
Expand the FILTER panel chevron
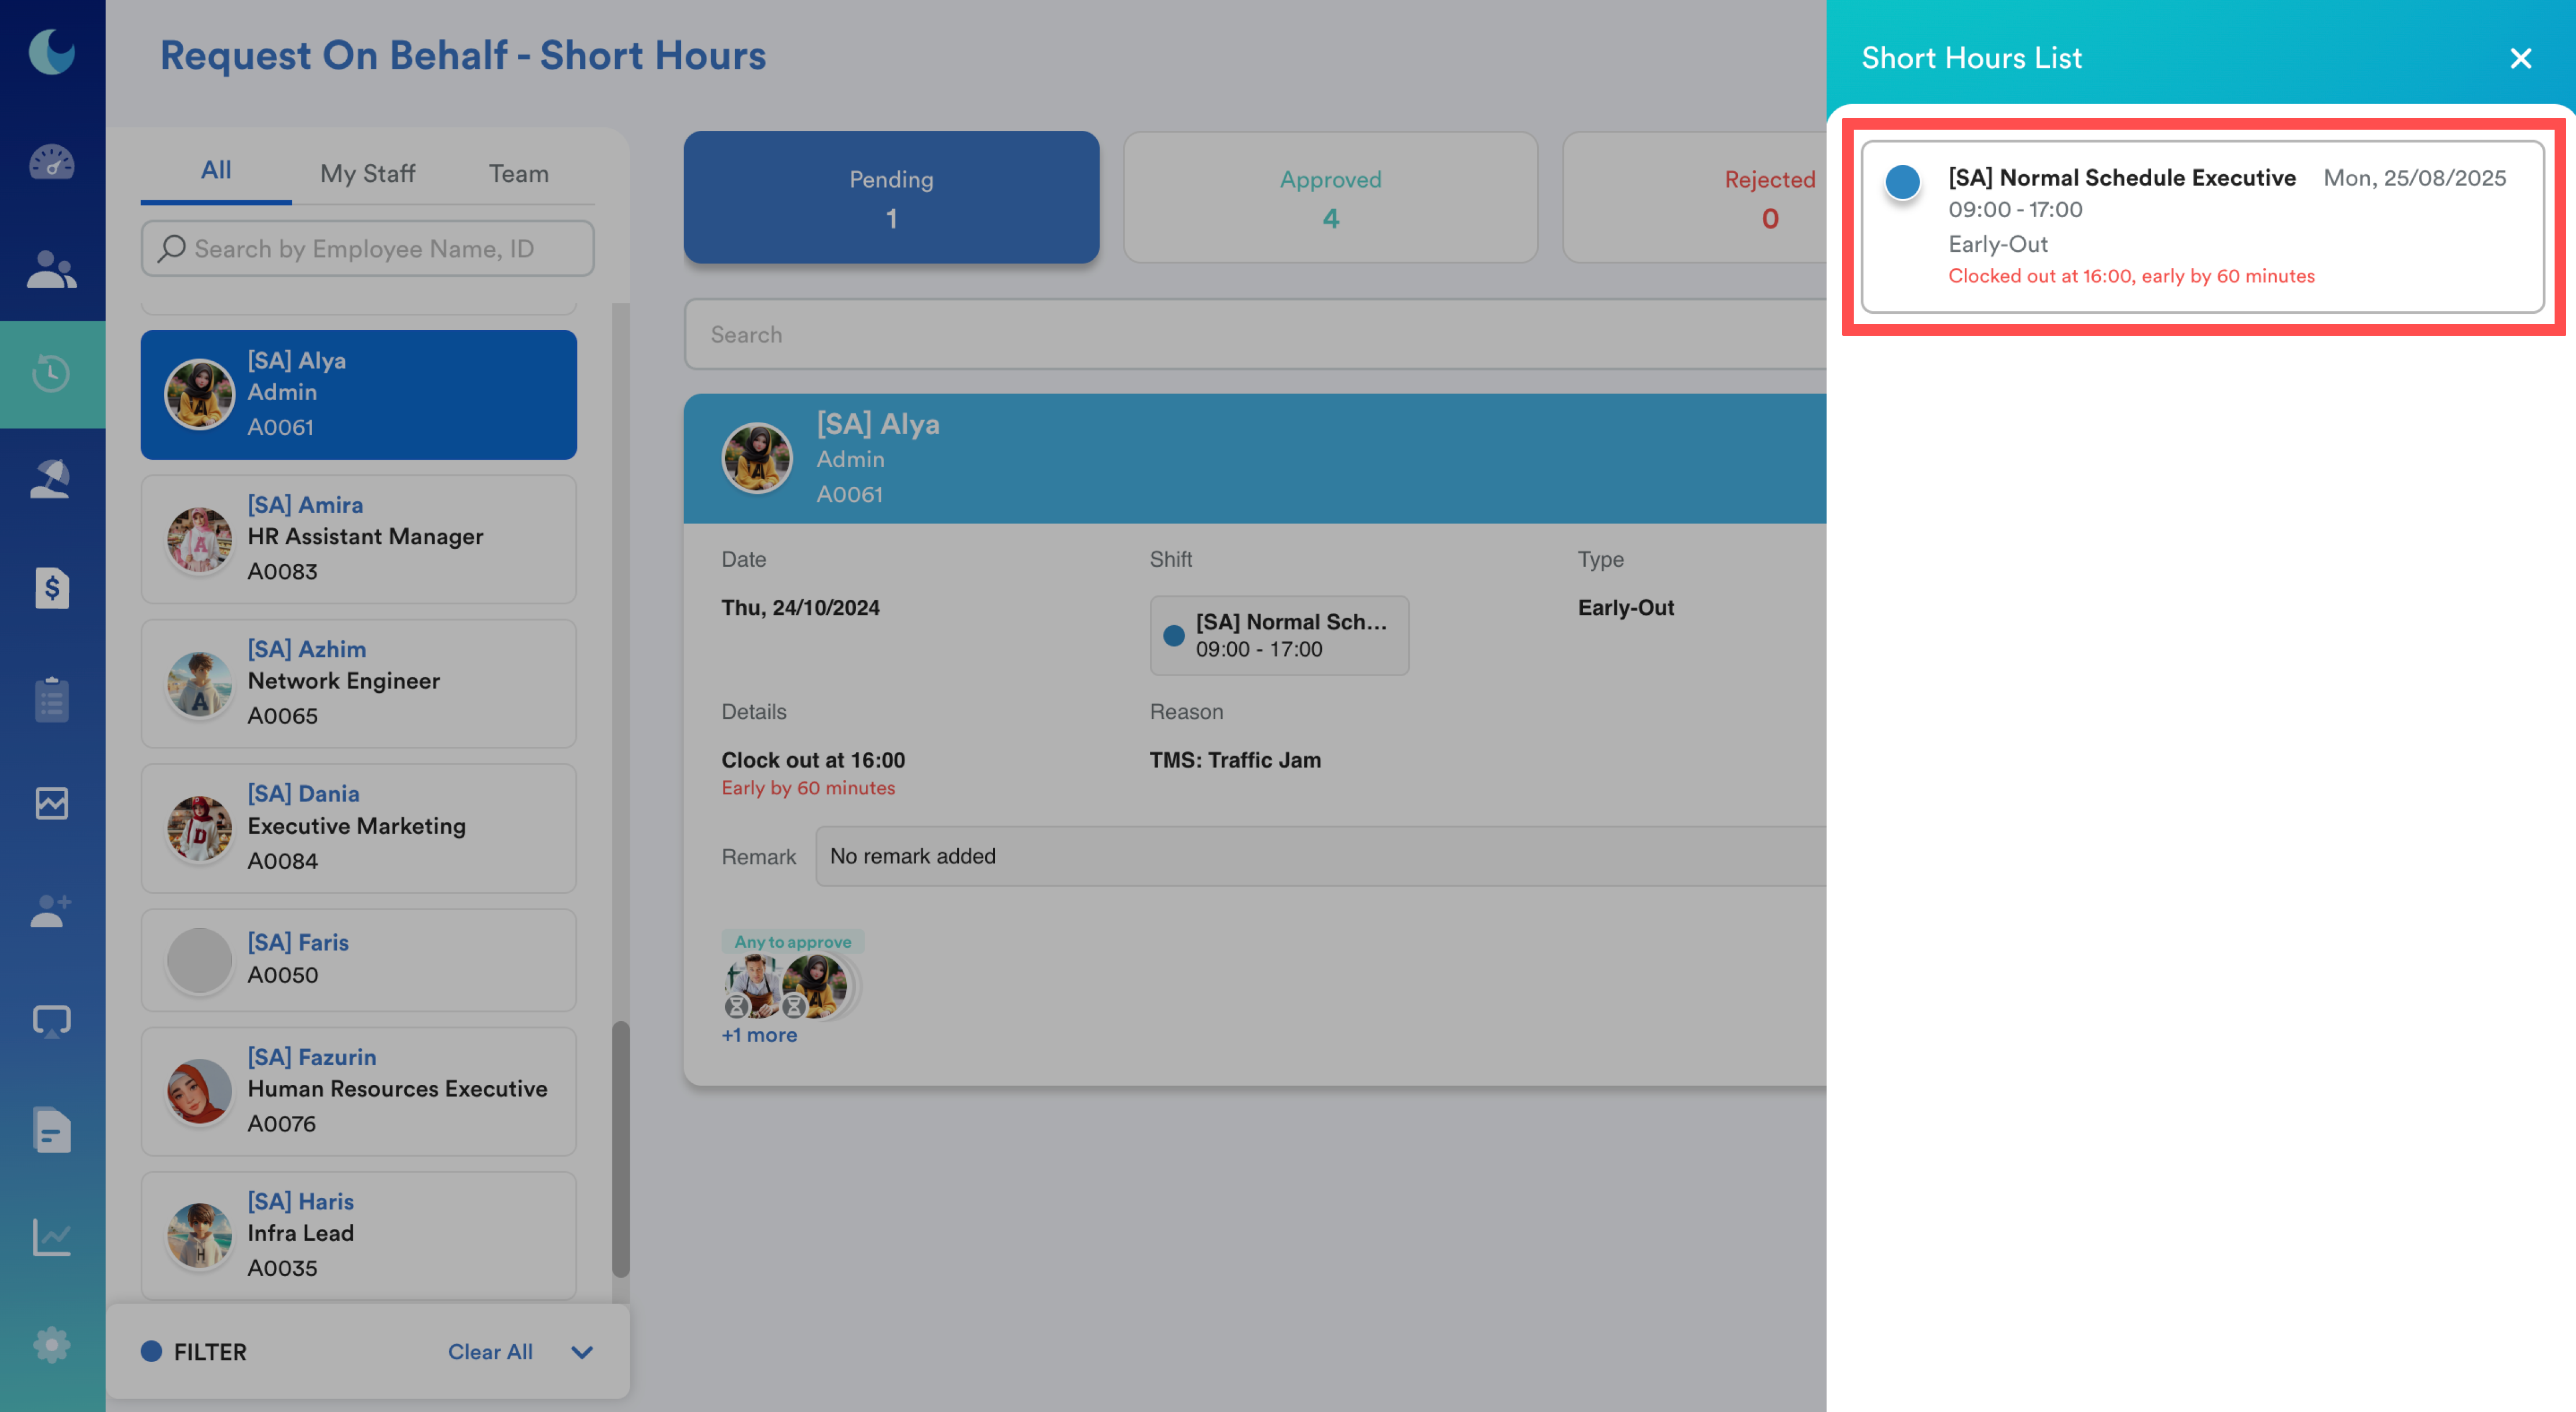[582, 1352]
